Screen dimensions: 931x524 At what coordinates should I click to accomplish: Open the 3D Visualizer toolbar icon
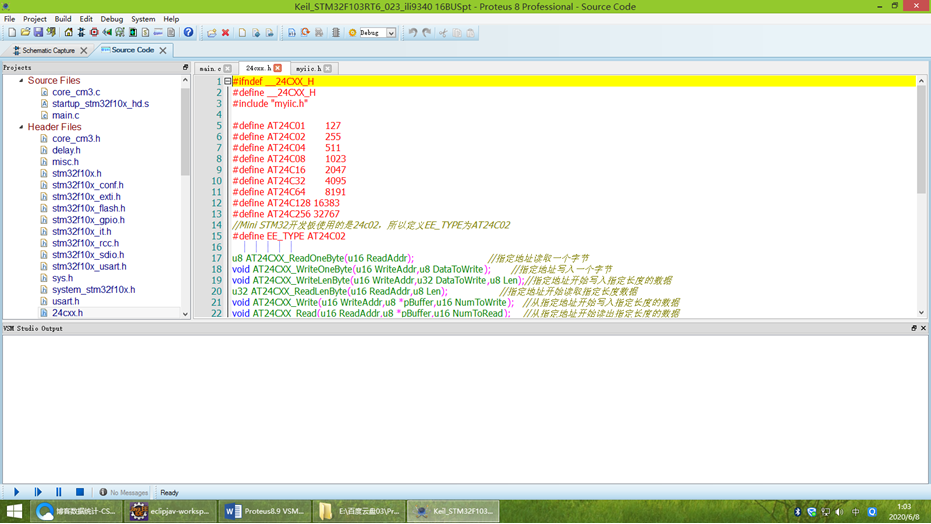point(107,33)
